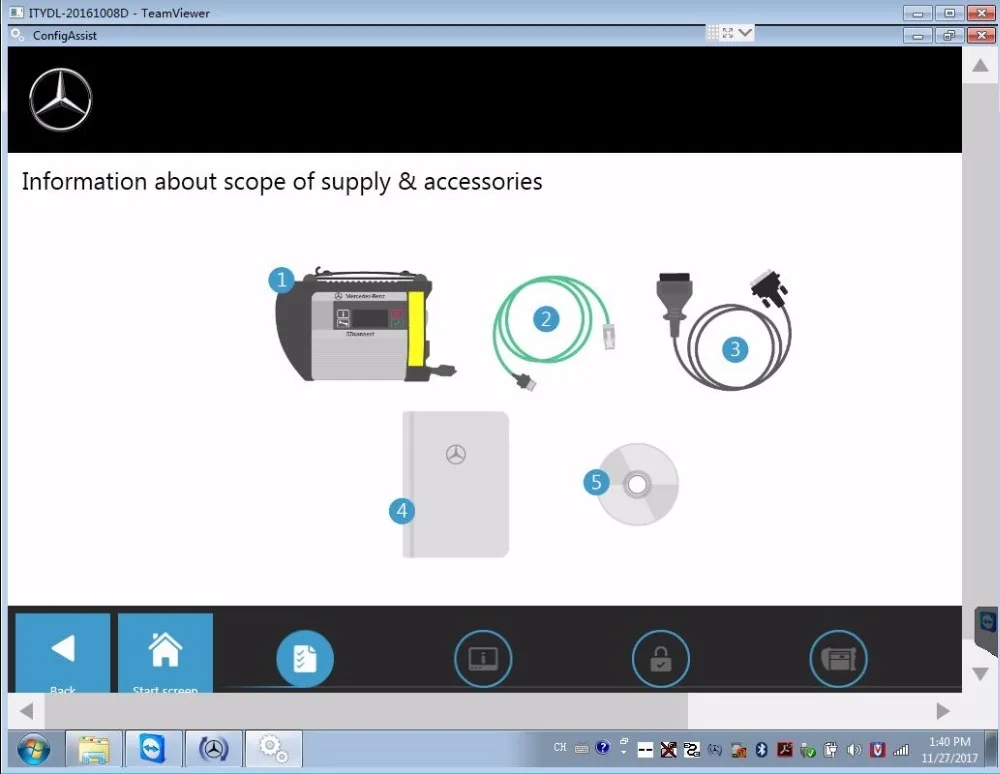Select the scope of supply checklist step icon
The width and height of the screenshot is (1000, 774).
pyautogui.click(x=305, y=659)
